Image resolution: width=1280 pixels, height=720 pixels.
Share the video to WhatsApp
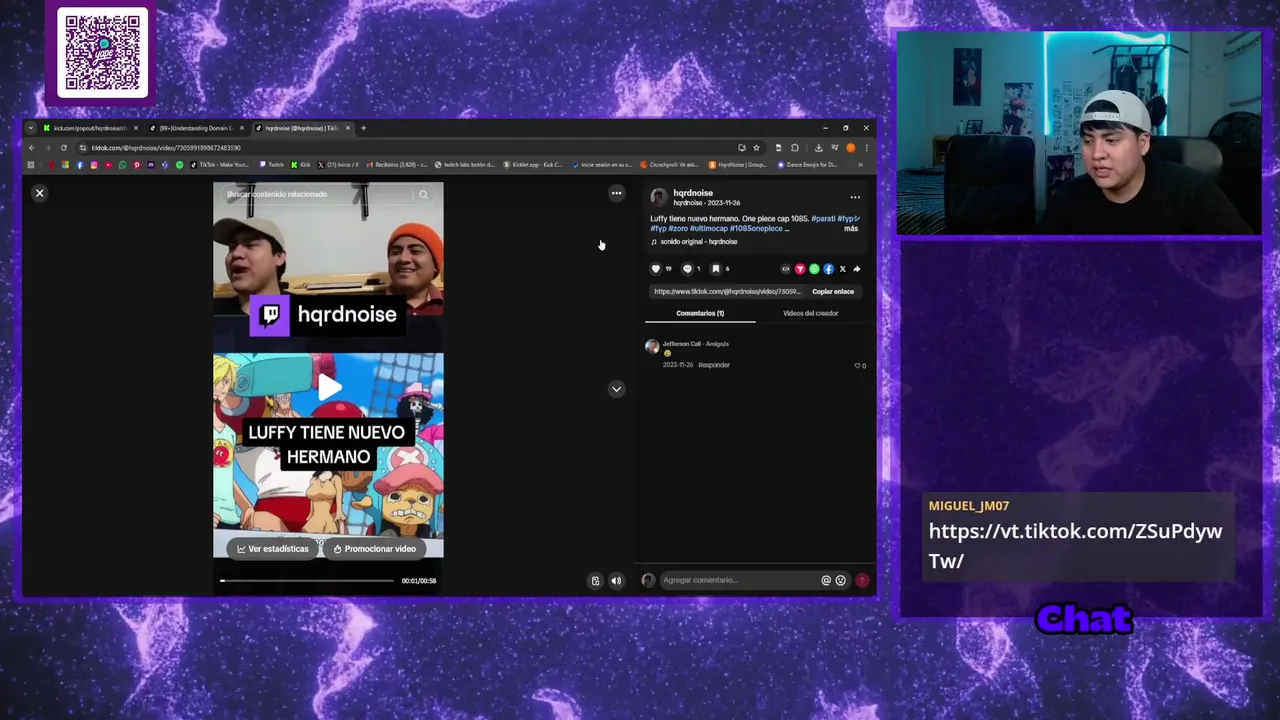814,268
